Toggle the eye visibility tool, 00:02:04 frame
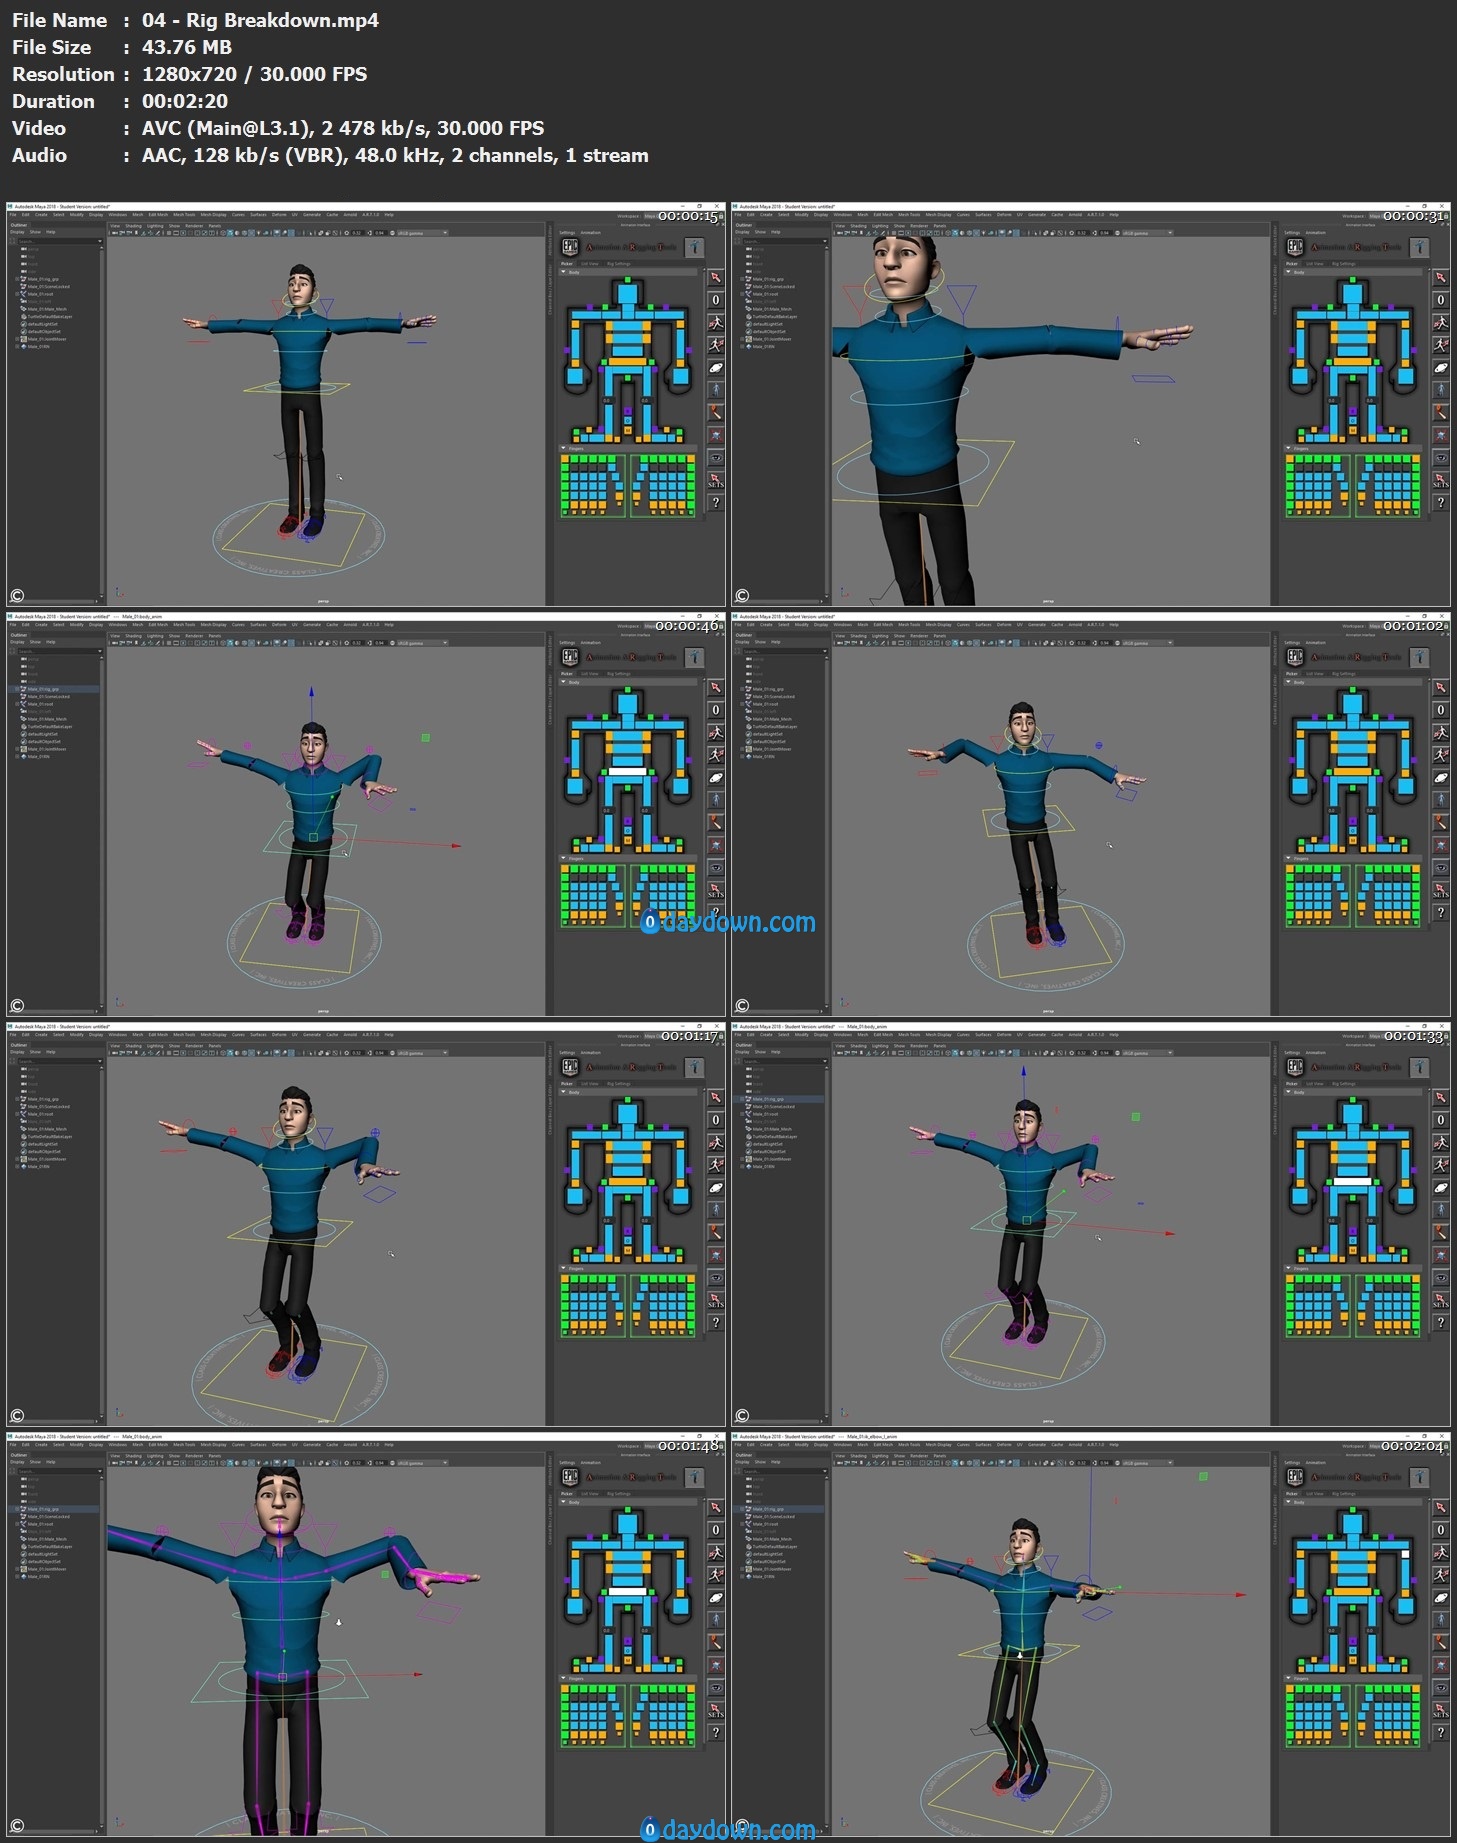 (x=1441, y=1688)
